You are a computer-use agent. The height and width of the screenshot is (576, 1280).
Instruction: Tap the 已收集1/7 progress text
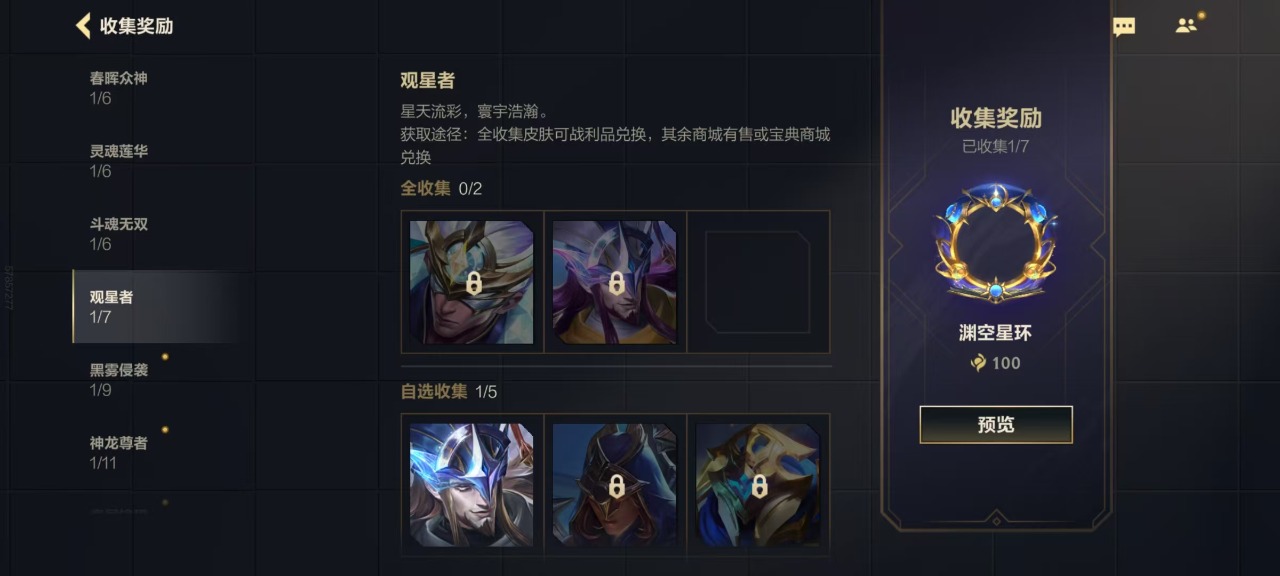[996, 146]
